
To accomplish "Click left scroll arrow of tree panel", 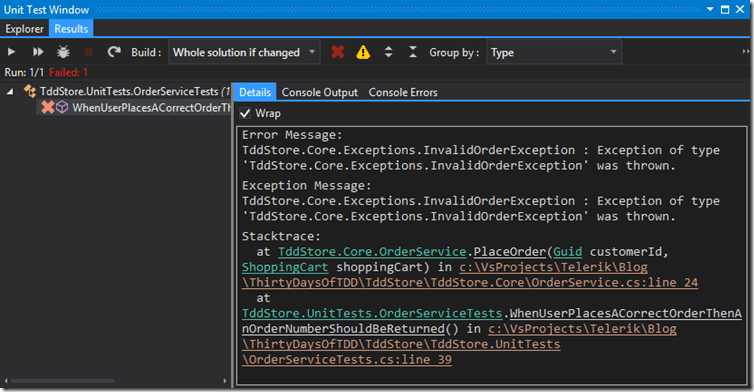I will [5, 381].
